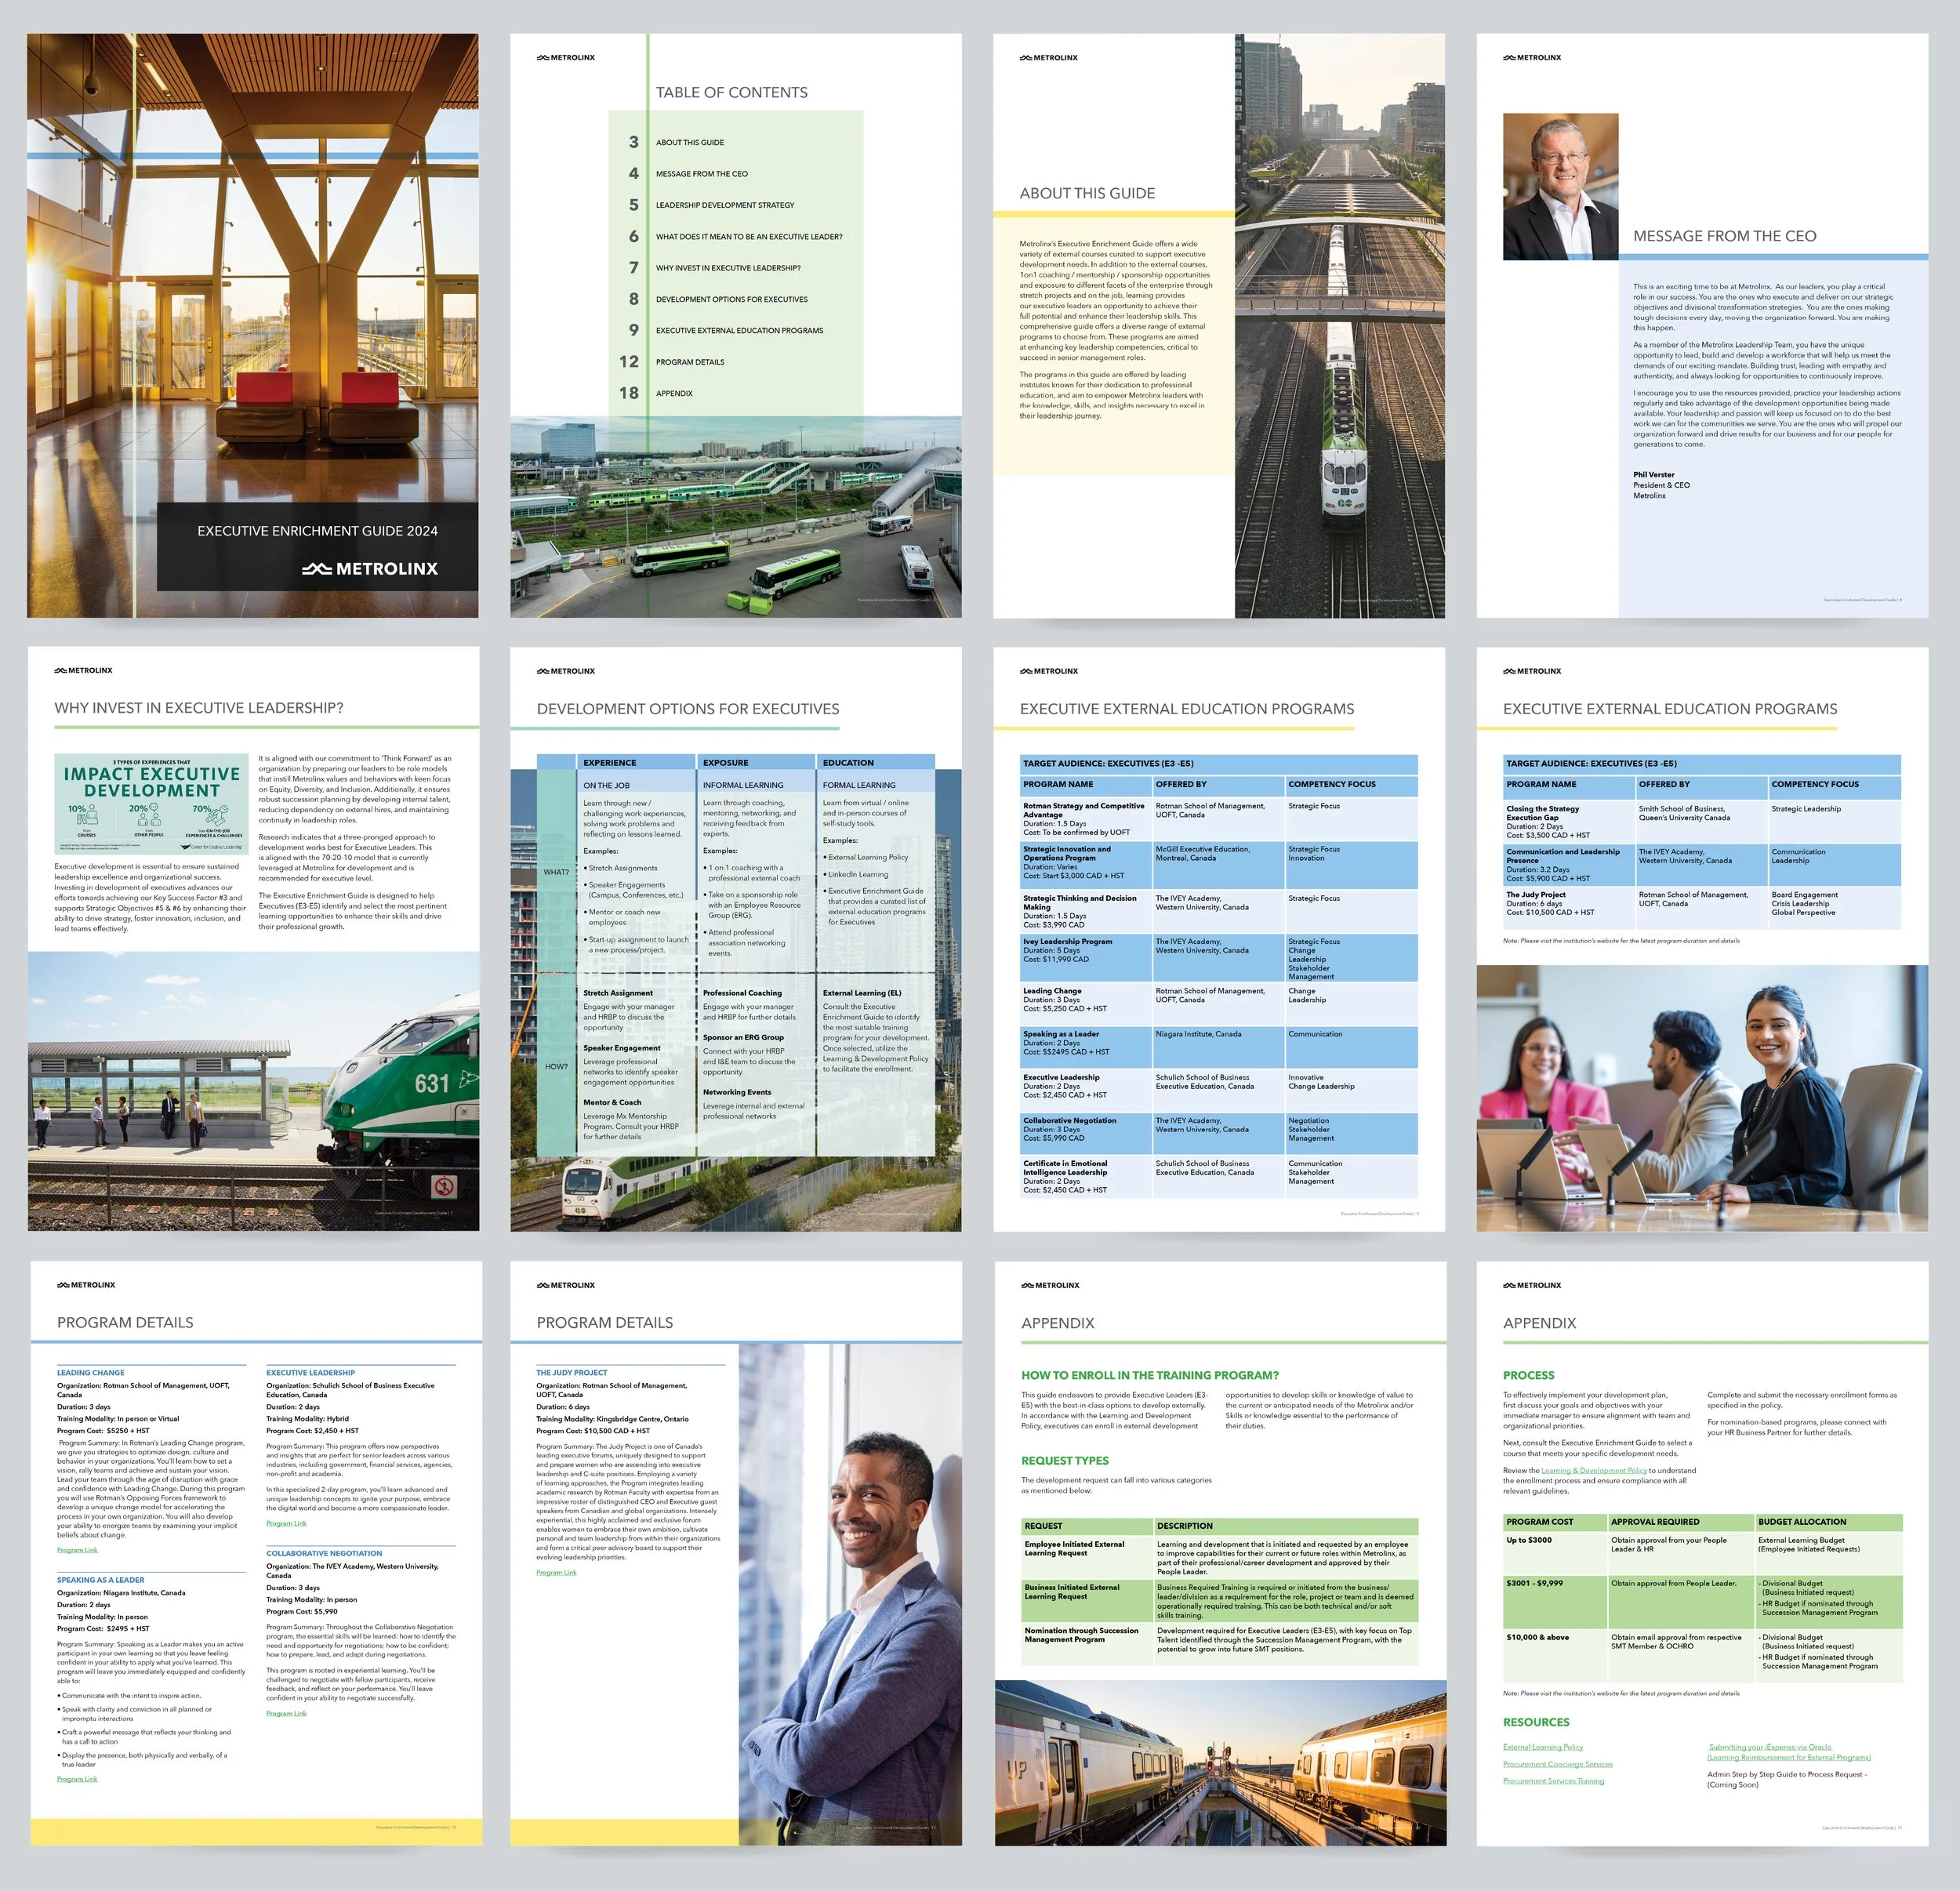
Task: Click Metrolinx logo on Table of Contents page
Action: pyautogui.click(x=566, y=58)
